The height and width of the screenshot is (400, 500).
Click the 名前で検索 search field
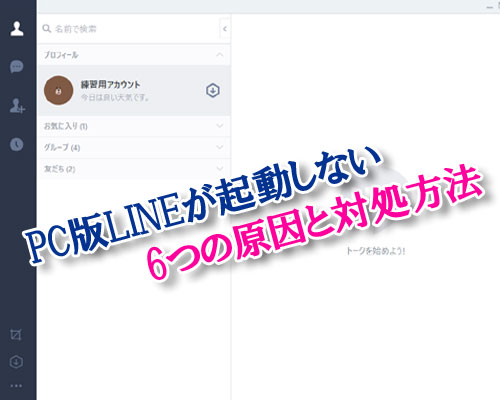(x=130, y=29)
